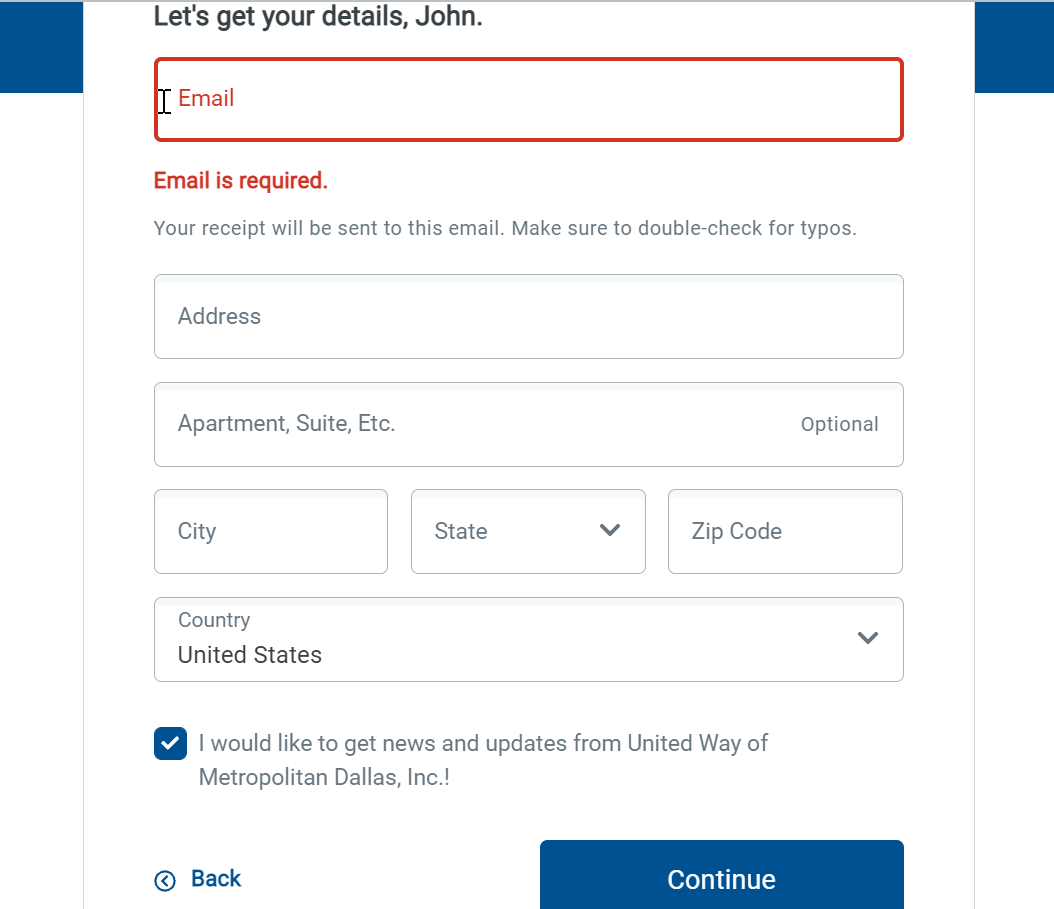The image size is (1054, 909).
Task: Click the Country field chevron arrow
Action: [868, 637]
